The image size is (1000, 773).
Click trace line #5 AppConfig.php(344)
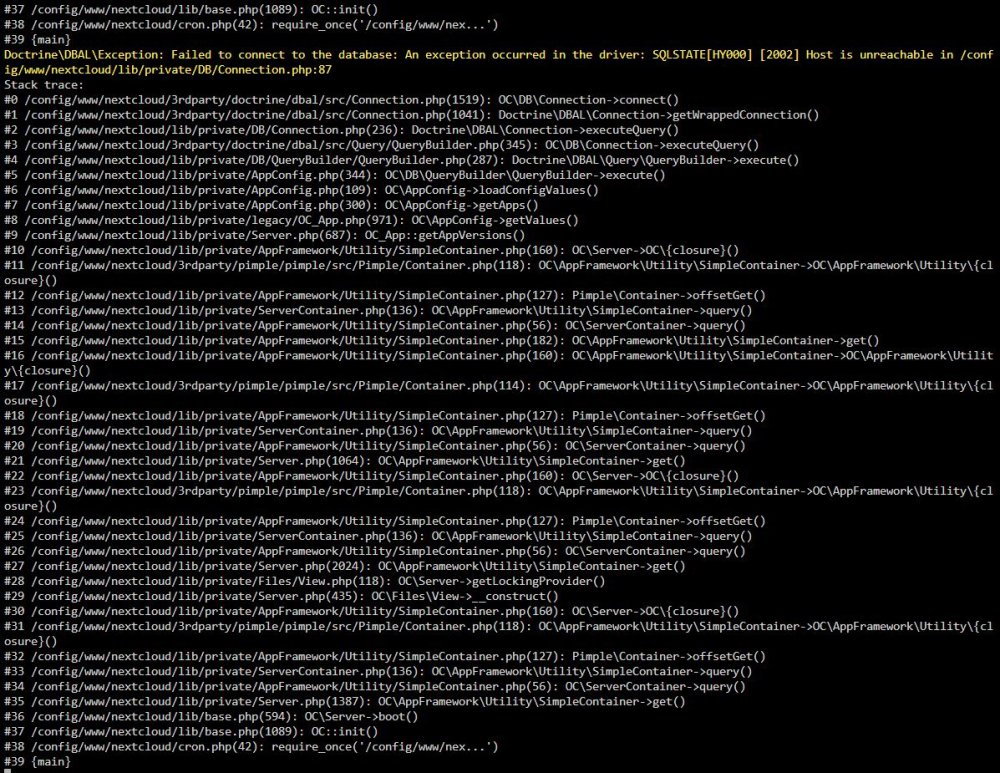pos(334,175)
